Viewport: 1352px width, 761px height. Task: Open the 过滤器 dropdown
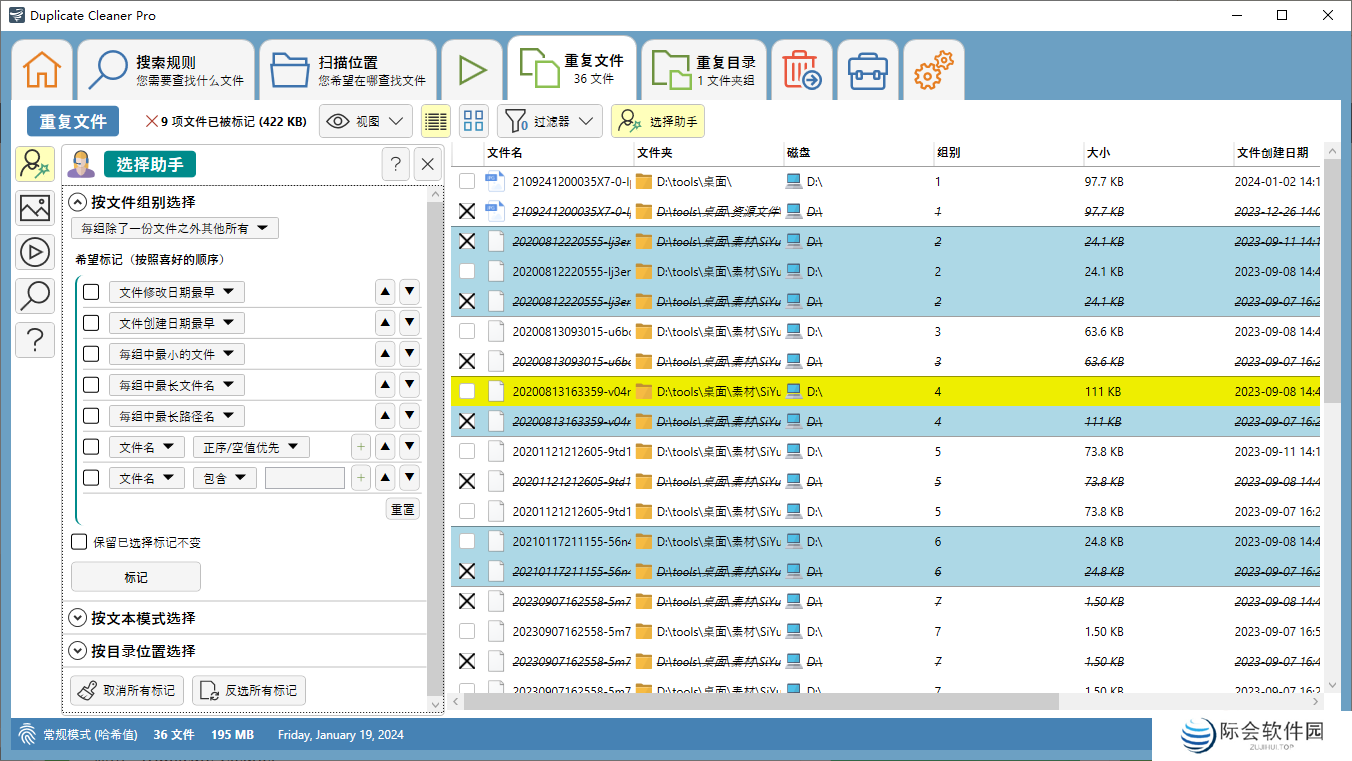pos(550,122)
